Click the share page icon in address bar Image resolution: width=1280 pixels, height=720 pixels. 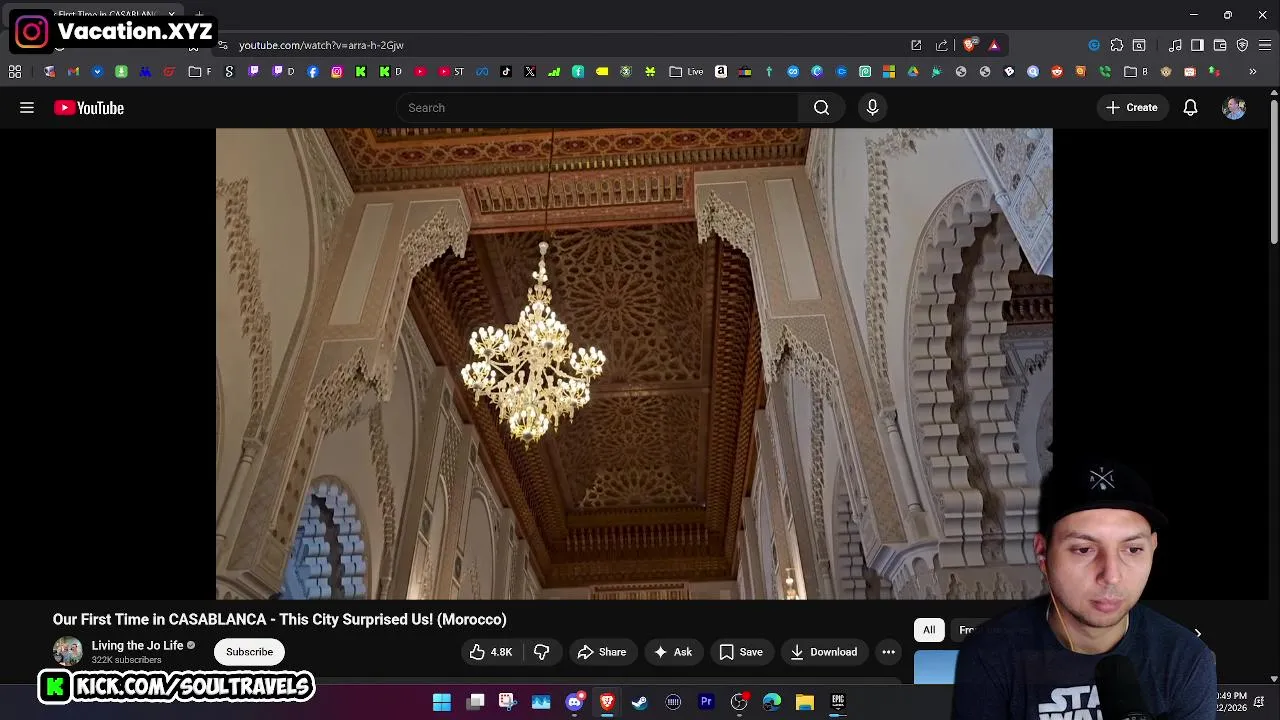tap(941, 45)
